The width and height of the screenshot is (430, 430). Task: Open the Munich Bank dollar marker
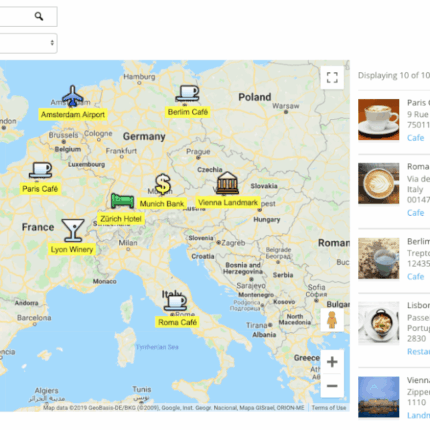[x=163, y=184]
